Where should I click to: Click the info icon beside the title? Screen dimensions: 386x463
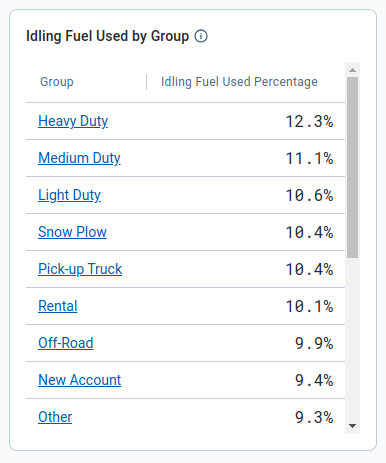tap(201, 36)
